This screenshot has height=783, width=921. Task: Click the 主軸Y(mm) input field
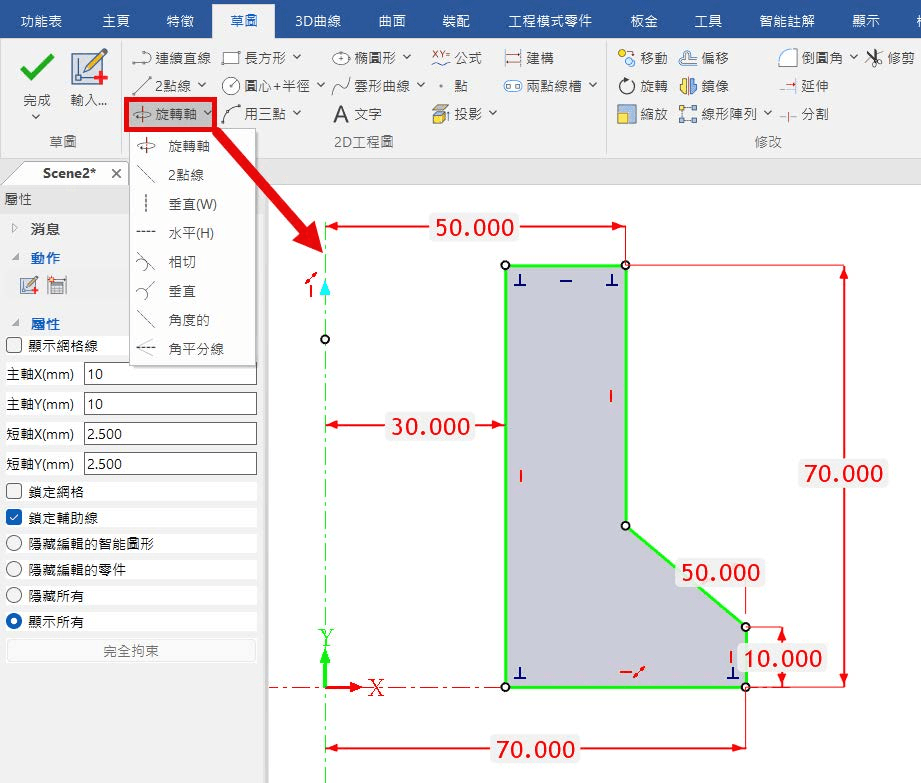click(170, 404)
